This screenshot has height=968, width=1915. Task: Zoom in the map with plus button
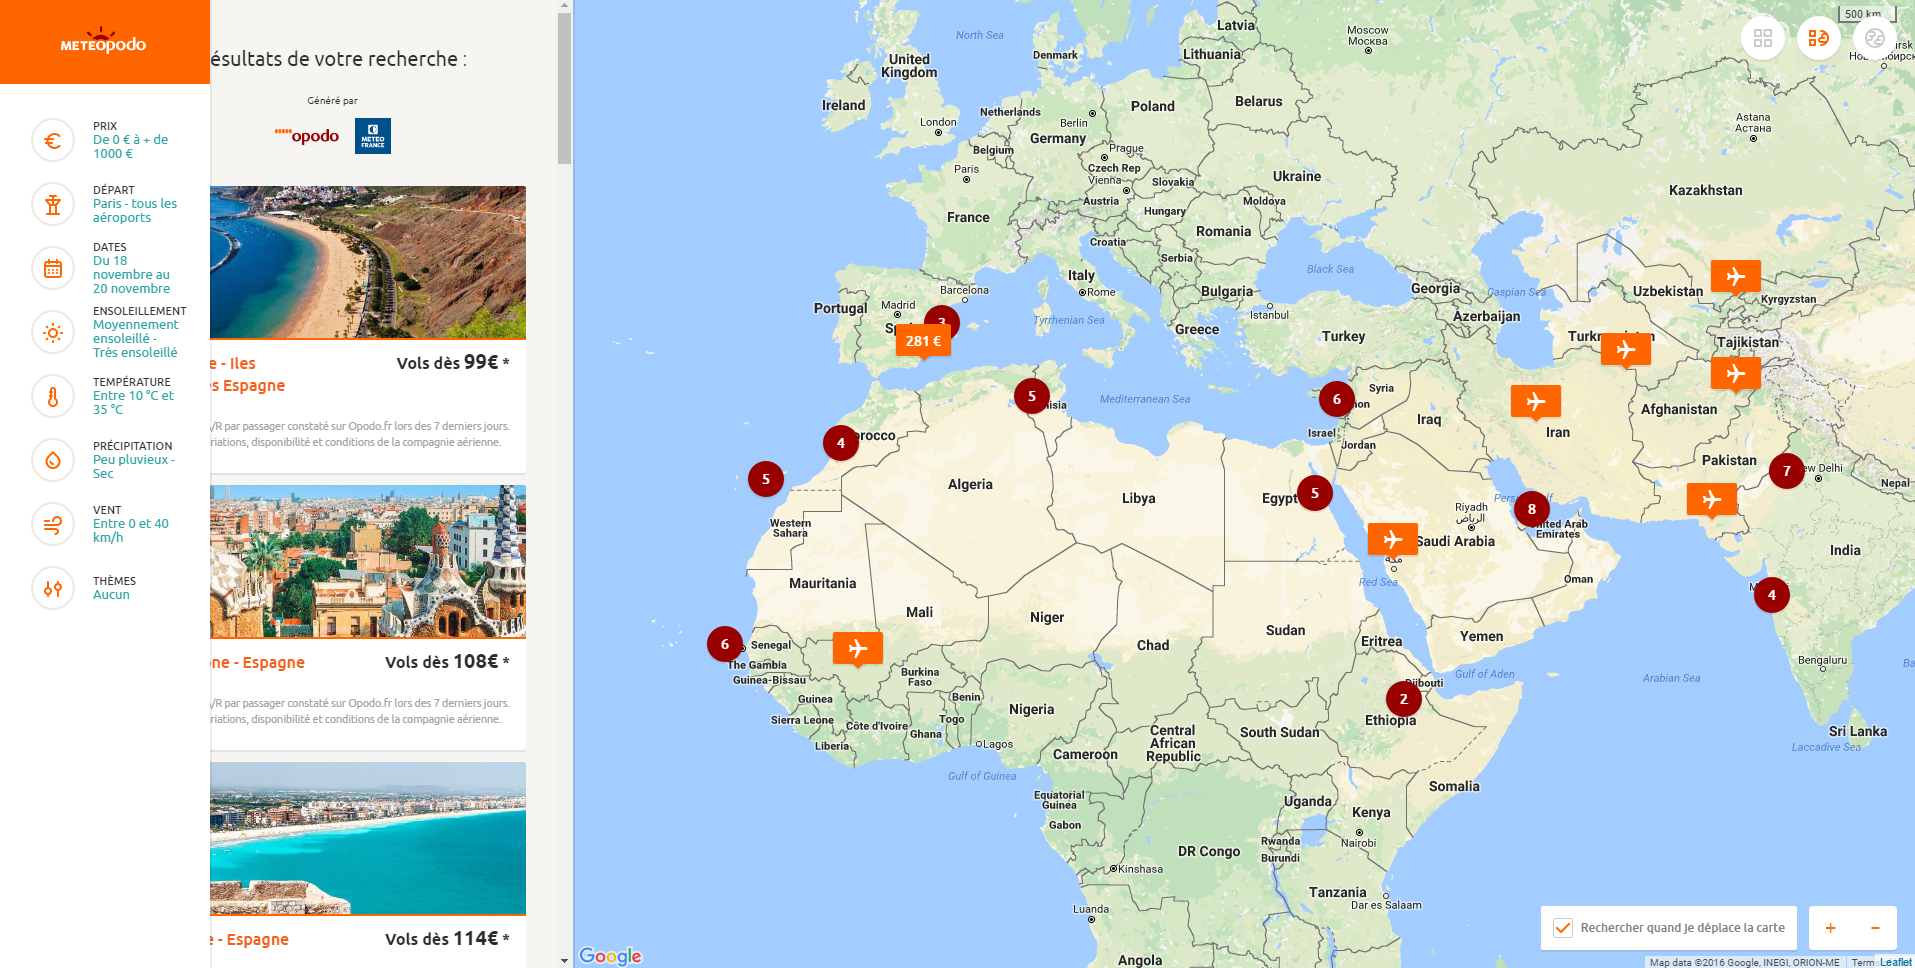click(1830, 928)
